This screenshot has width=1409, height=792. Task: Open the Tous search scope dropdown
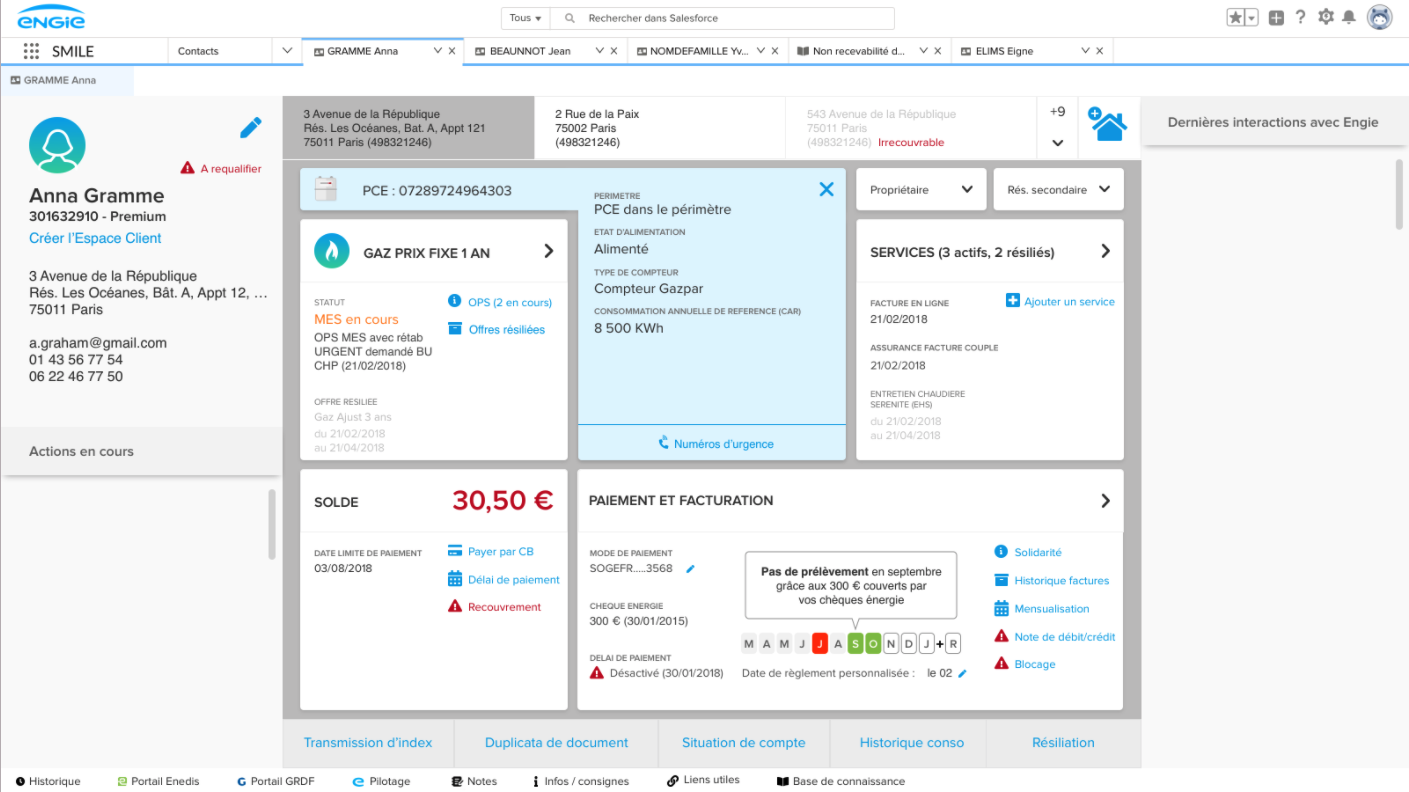pyautogui.click(x=526, y=18)
